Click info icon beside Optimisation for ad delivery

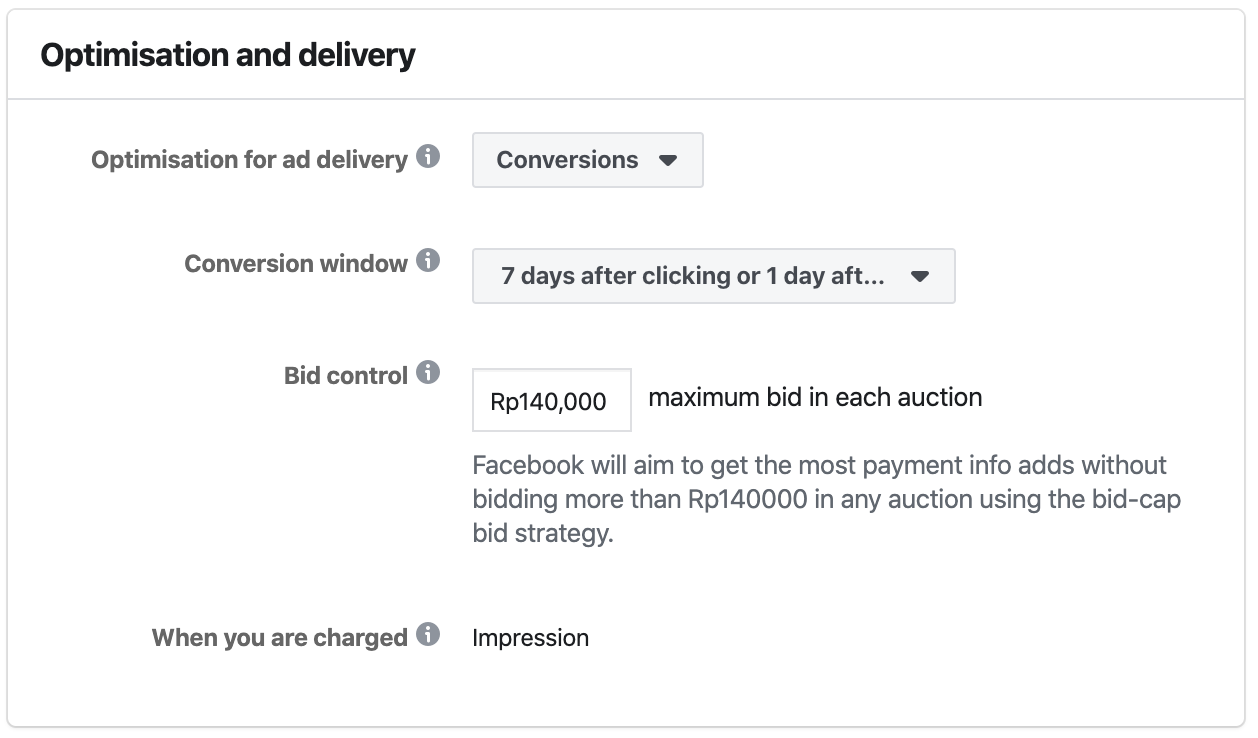(x=428, y=157)
